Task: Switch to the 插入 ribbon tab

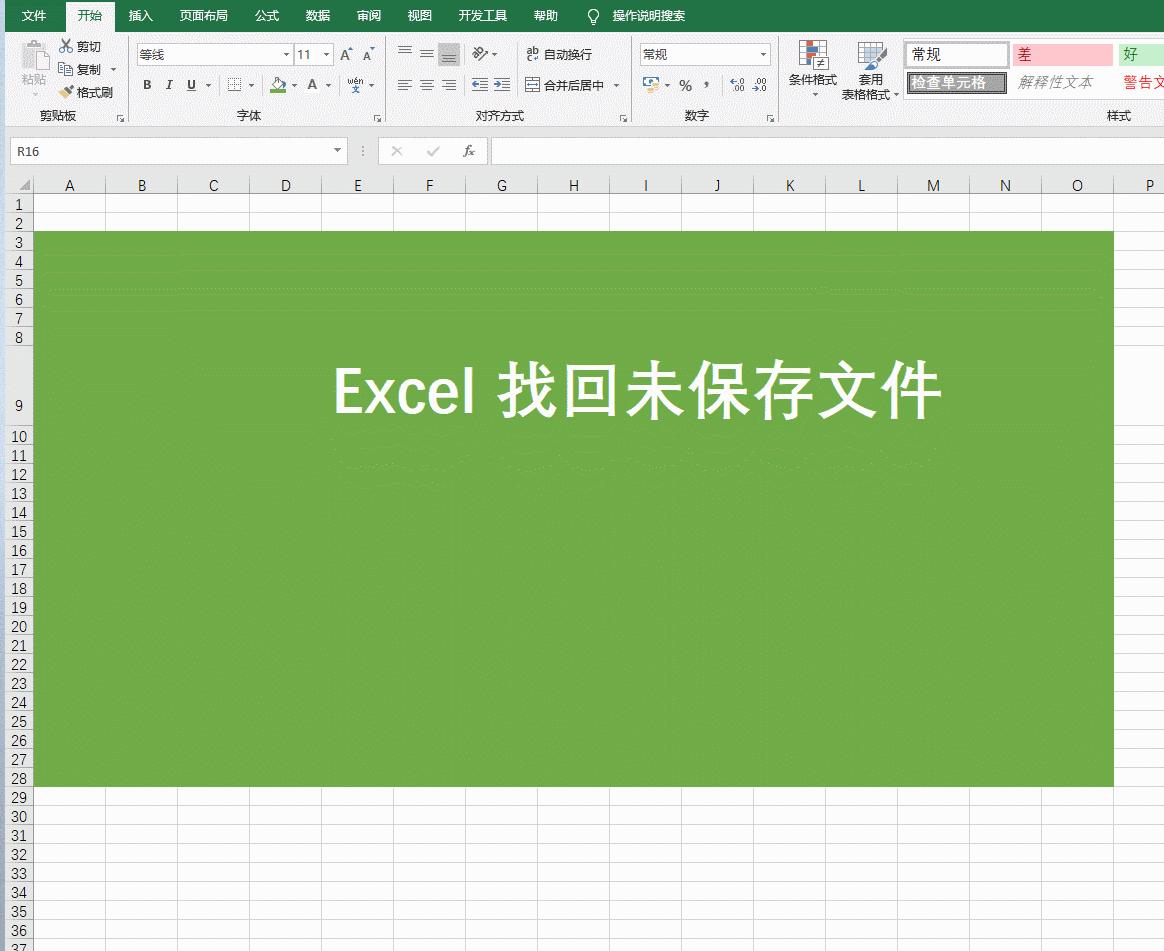Action: pos(140,16)
